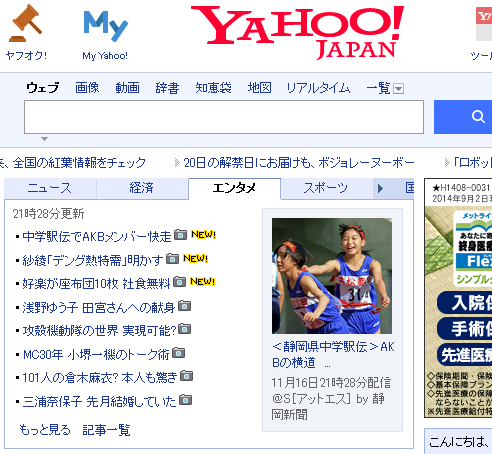
Task: Select the ウェブ search category
Action: click(x=43, y=88)
